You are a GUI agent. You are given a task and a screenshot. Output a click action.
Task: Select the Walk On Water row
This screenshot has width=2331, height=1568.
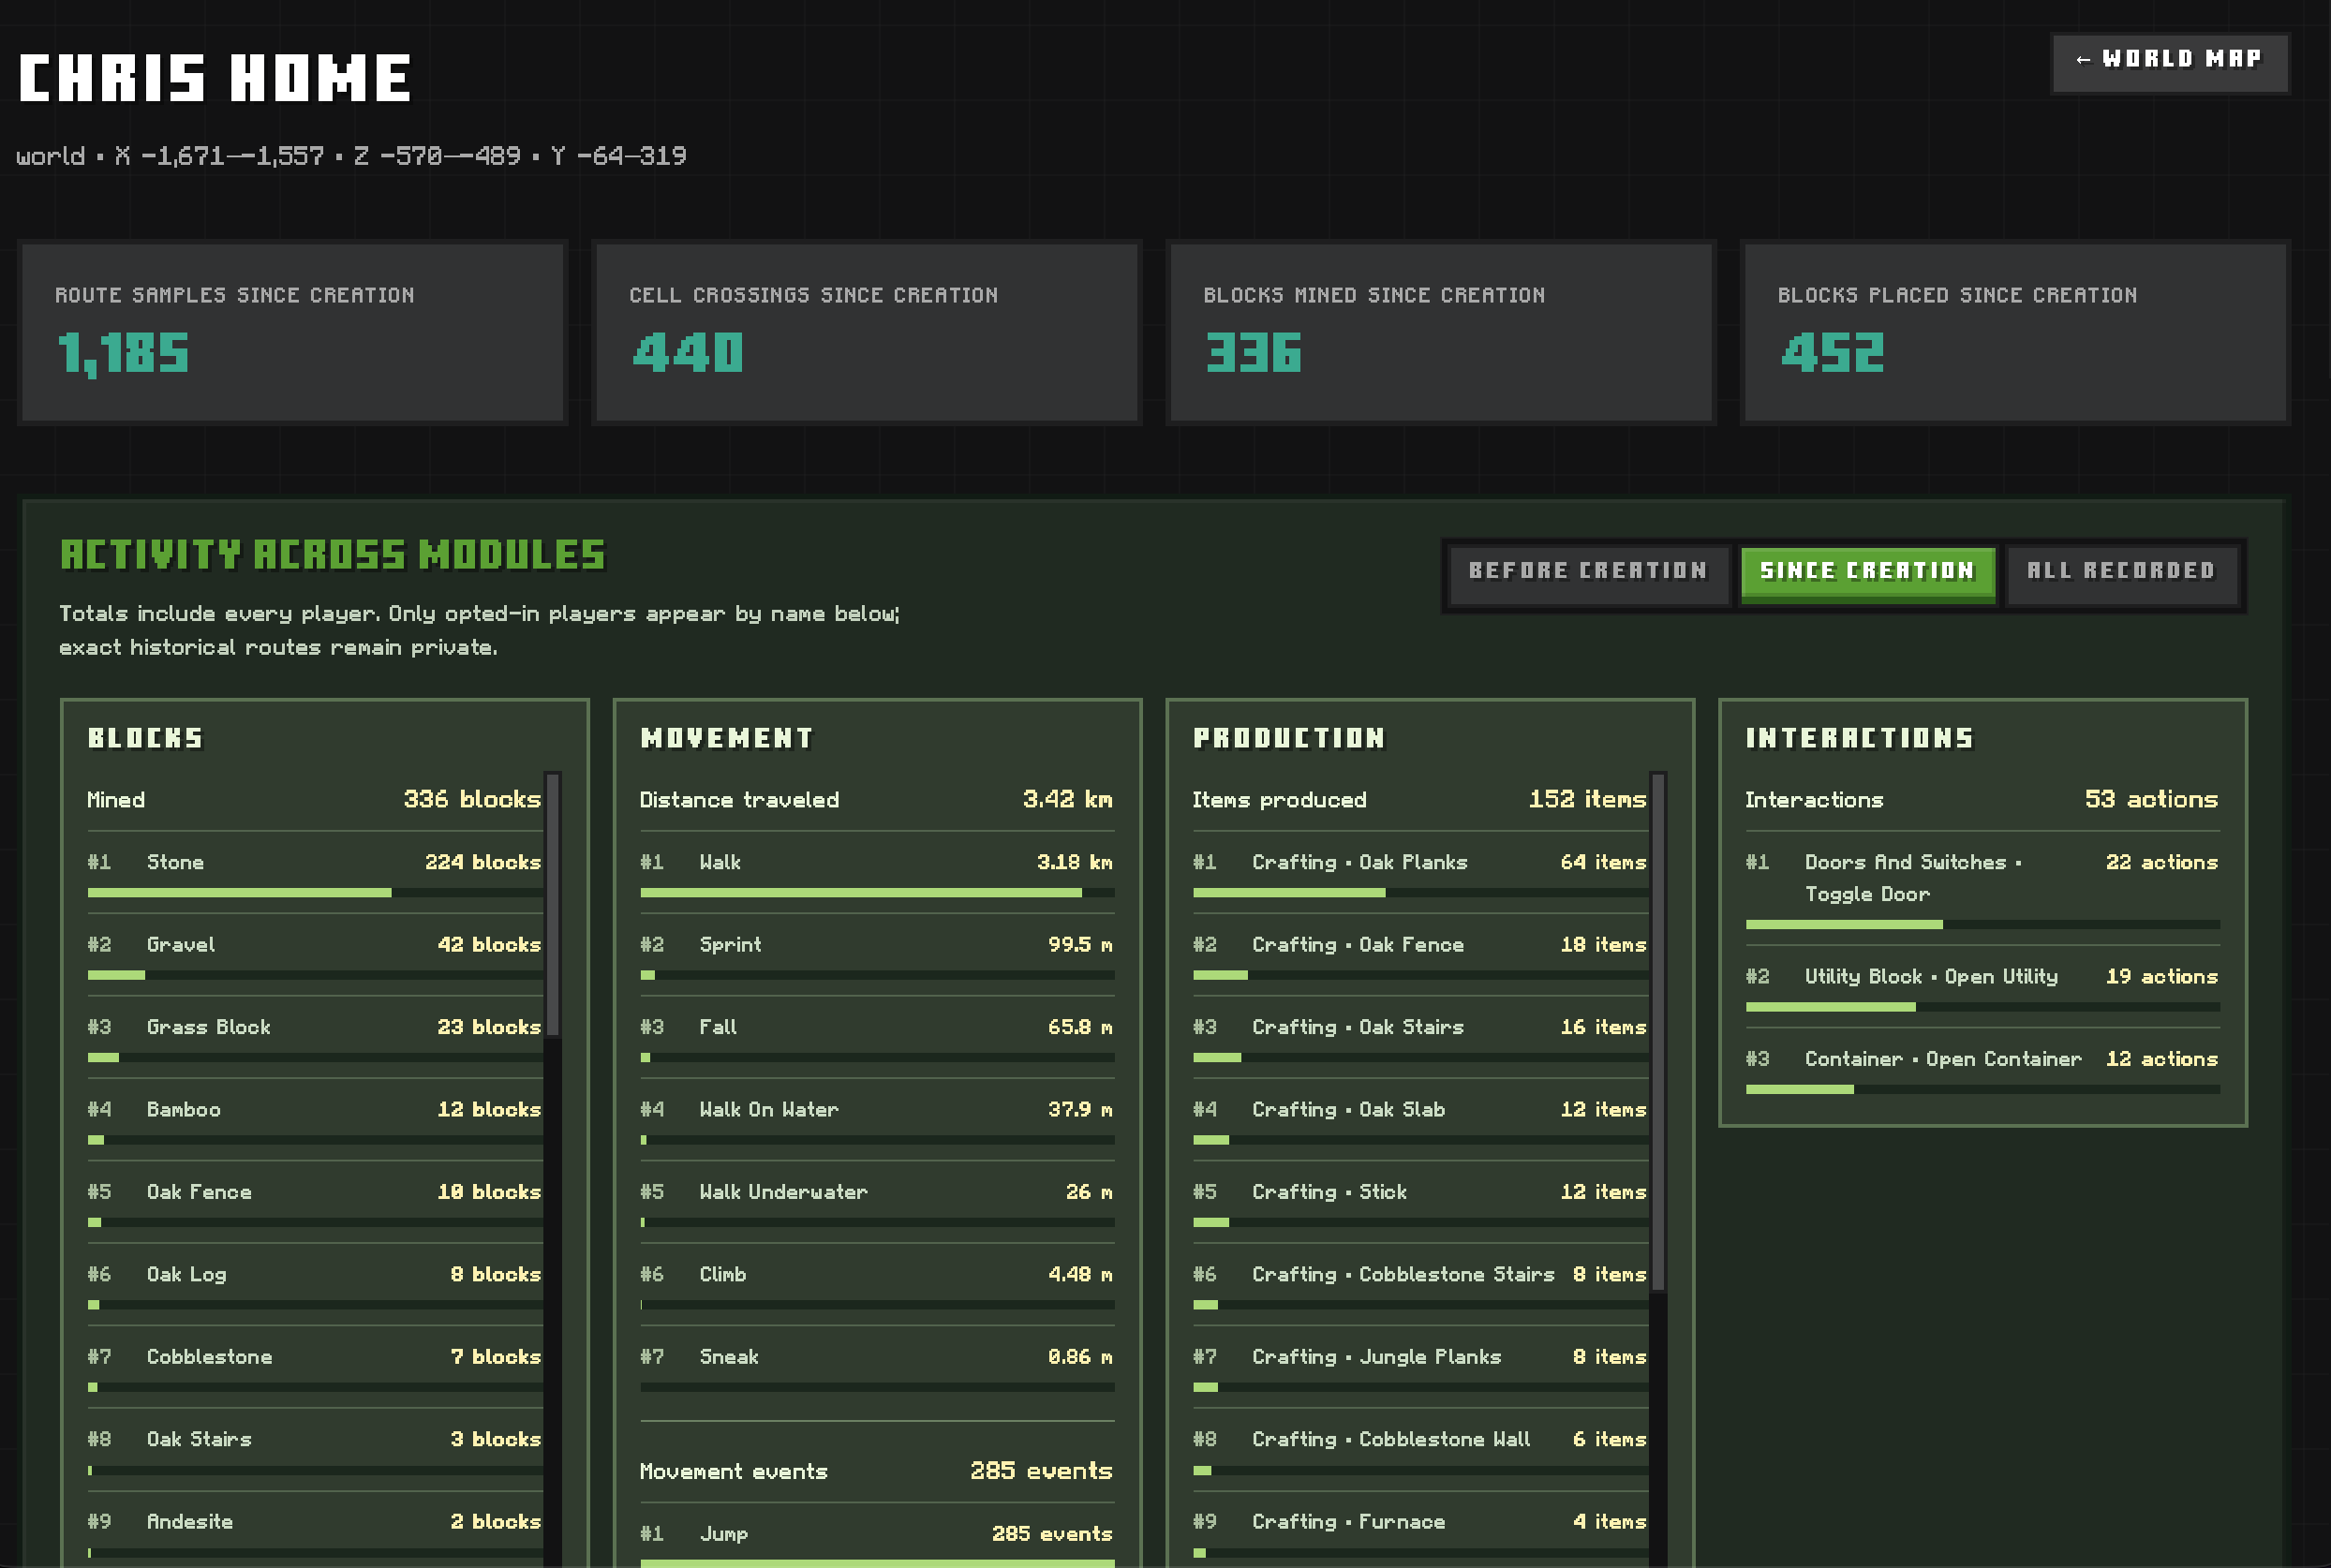[x=877, y=1120]
